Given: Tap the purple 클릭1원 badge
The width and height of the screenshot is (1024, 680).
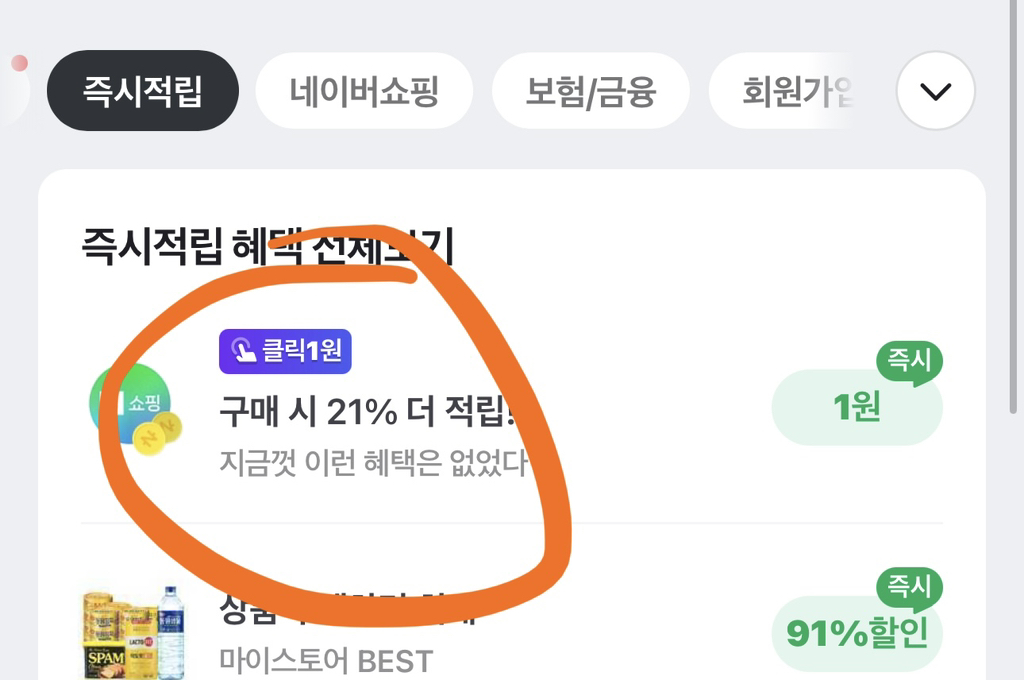Looking at the screenshot, I should tap(285, 351).
